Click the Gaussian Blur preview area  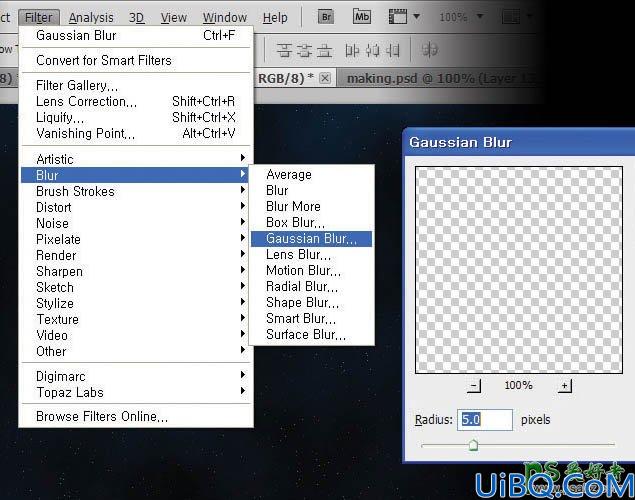519,270
